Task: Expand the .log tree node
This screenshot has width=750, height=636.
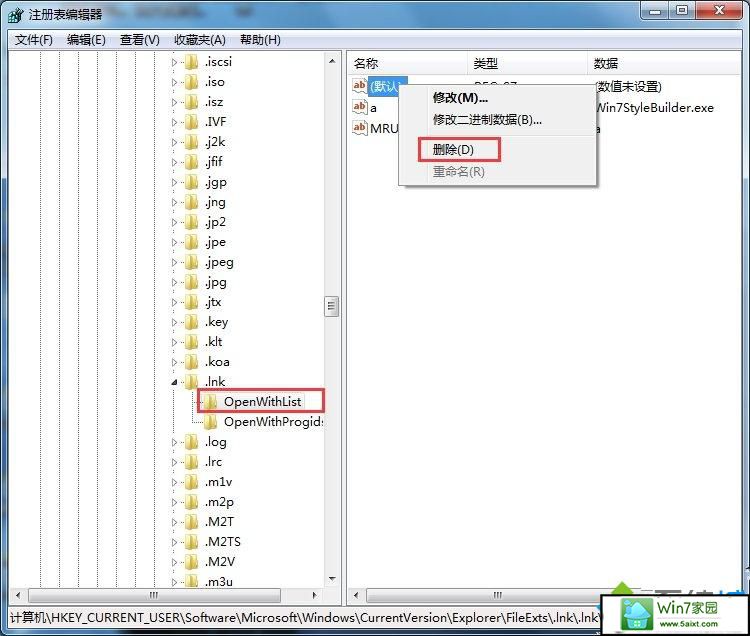Action: 175,442
